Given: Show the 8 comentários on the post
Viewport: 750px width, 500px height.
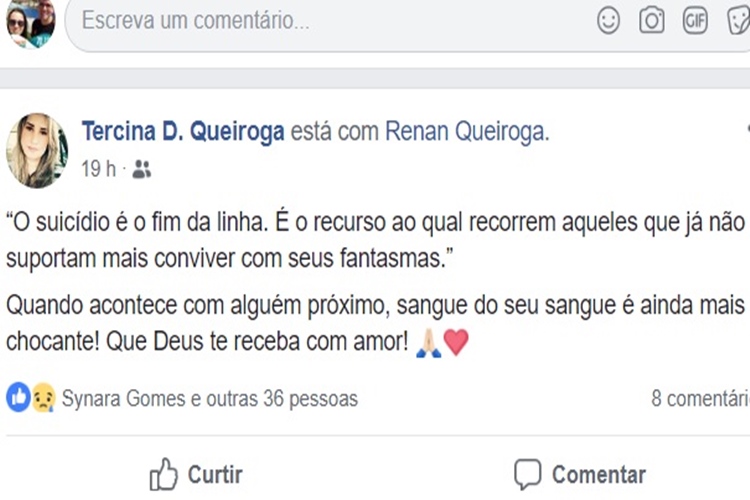Looking at the screenshot, I should click(x=700, y=399).
